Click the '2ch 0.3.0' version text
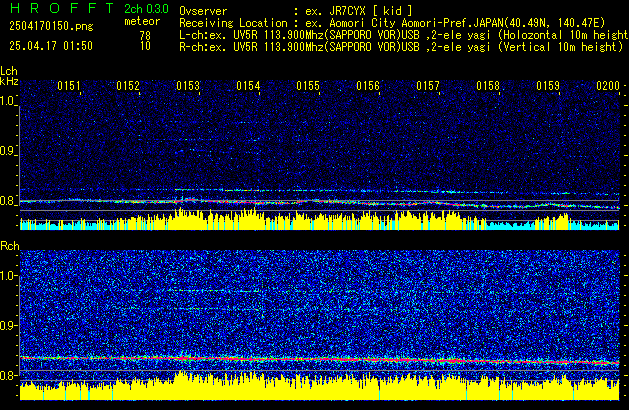The width and height of the screenshot is (629, 410). point(146,9)
